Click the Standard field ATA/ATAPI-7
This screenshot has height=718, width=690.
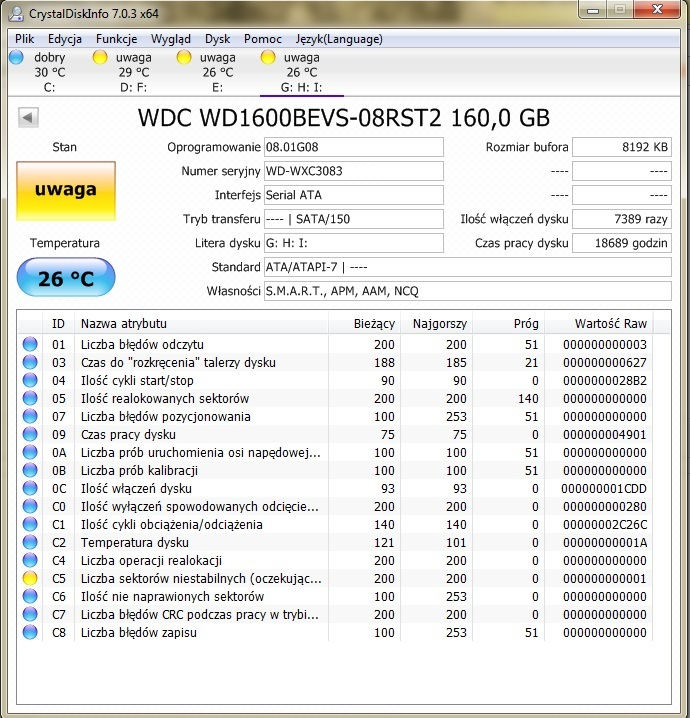tap(468, 267)
